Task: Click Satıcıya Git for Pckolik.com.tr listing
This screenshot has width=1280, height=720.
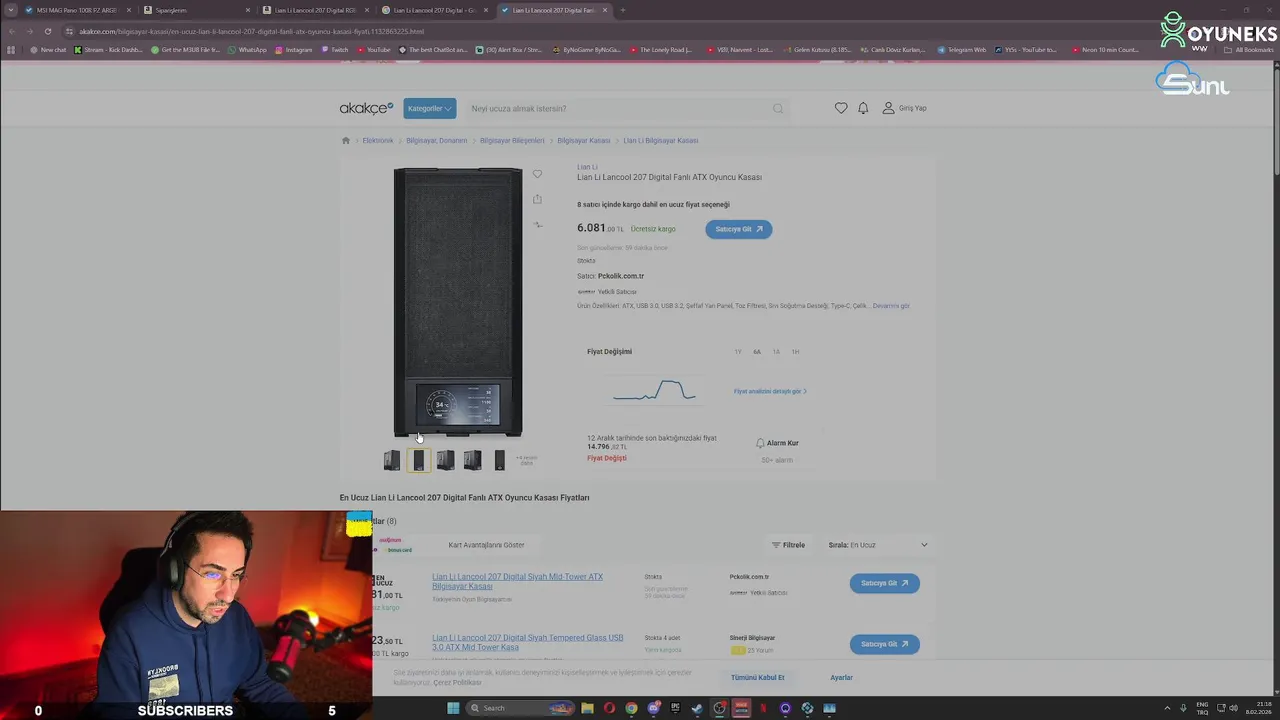Action: [884, 583]
